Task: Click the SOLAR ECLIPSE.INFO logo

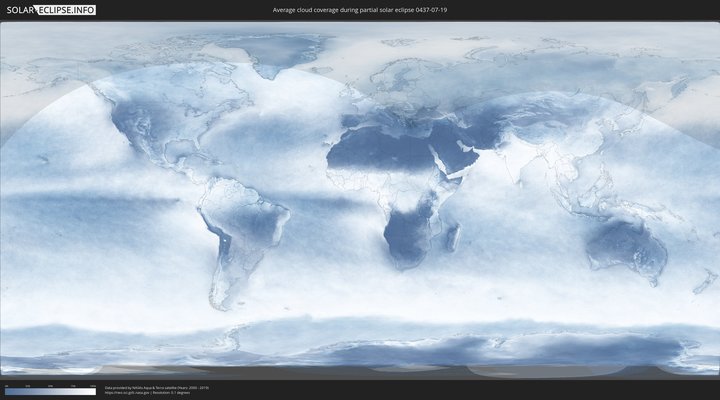Action: (x=50, y=10)
